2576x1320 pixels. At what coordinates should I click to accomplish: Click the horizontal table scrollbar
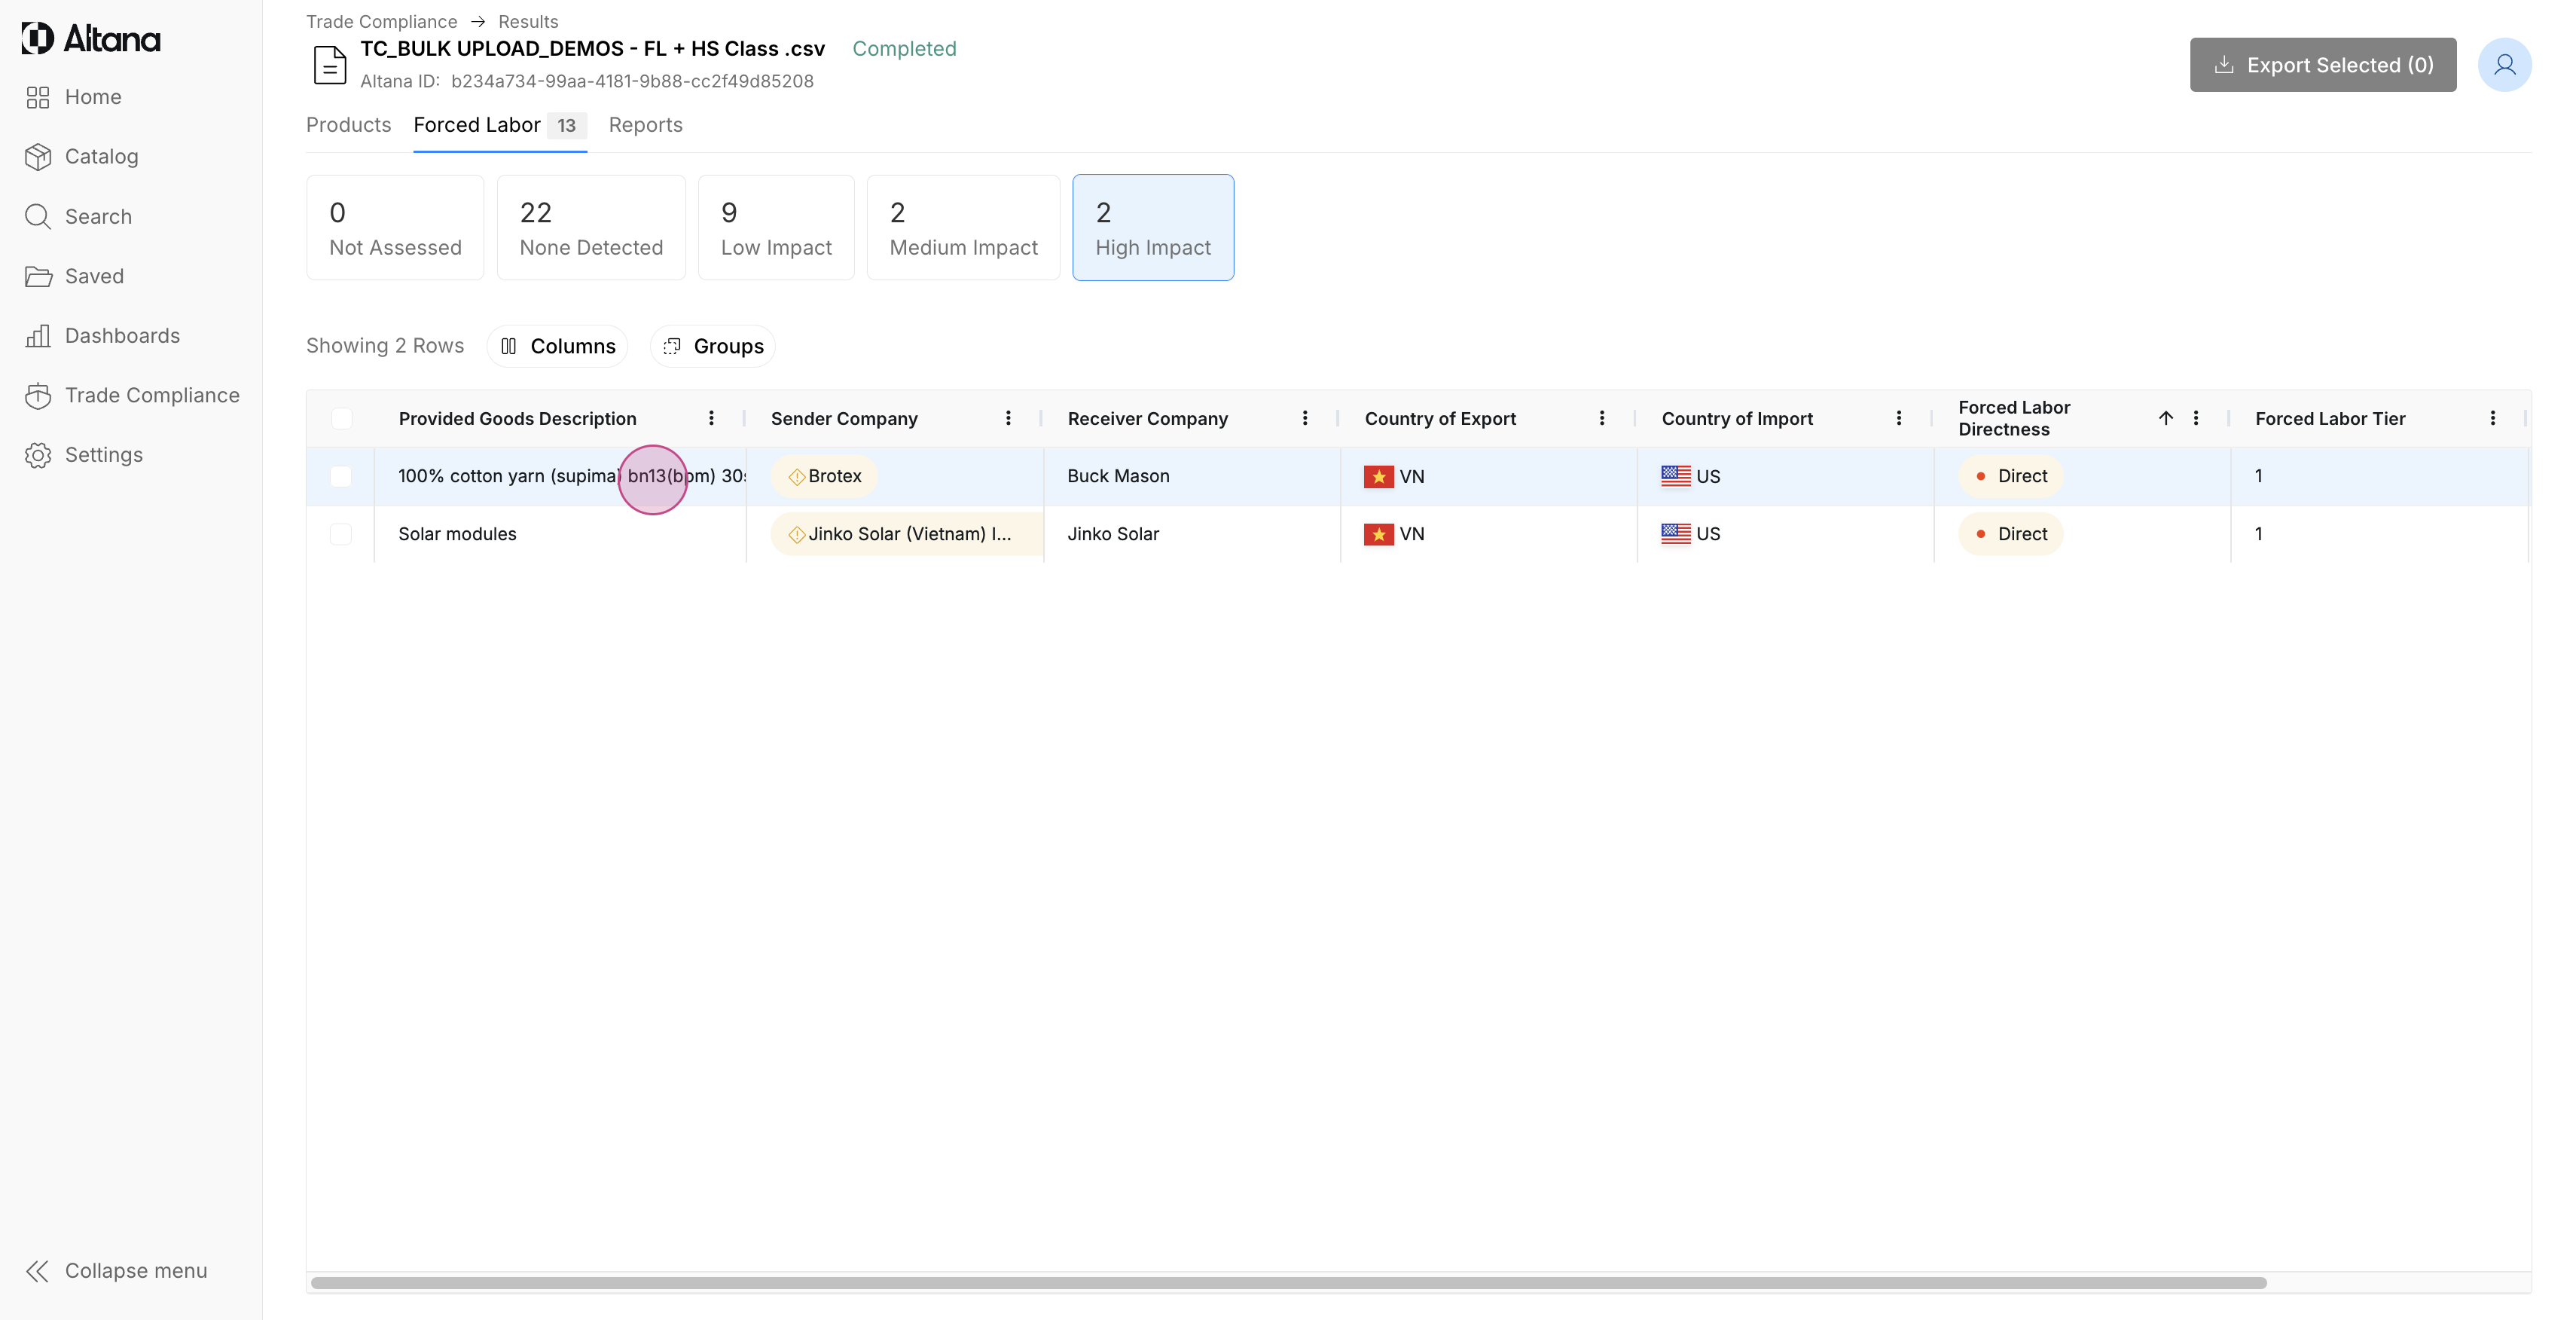tap(1288, 1282)
